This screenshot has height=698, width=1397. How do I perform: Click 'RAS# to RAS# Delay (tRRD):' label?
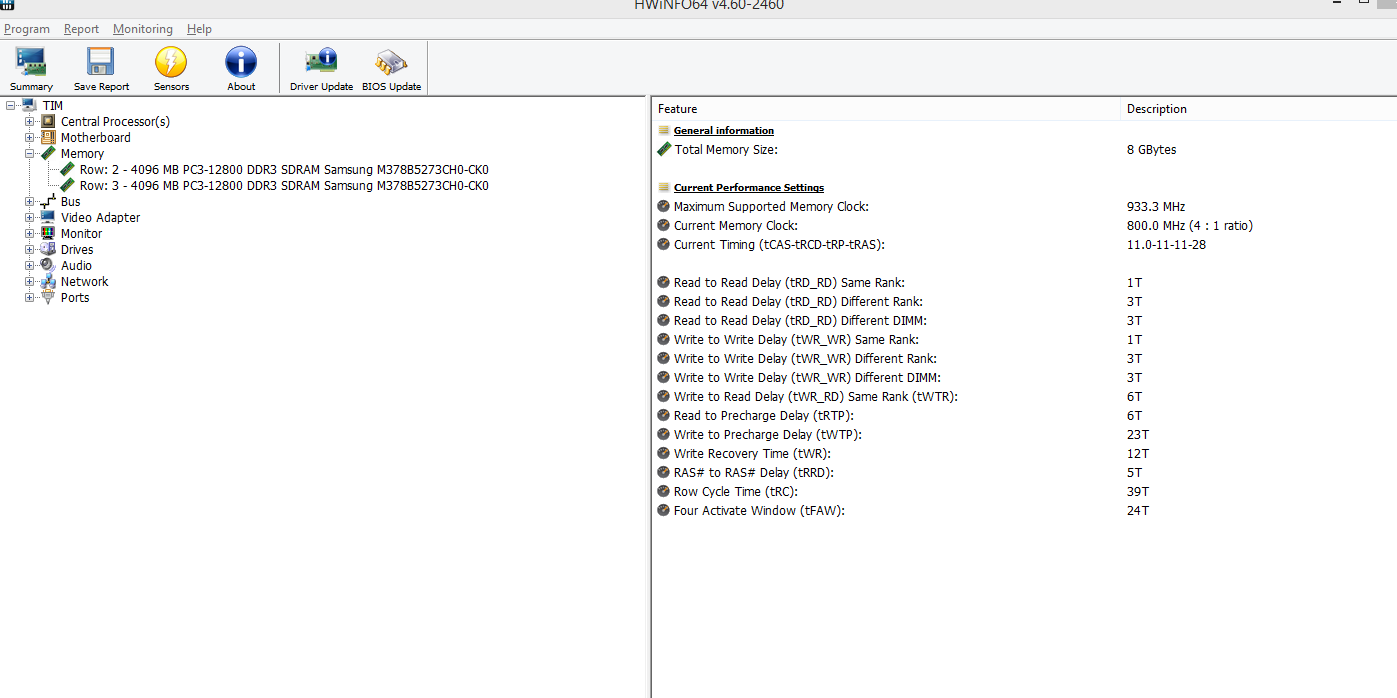click(753, 472)
